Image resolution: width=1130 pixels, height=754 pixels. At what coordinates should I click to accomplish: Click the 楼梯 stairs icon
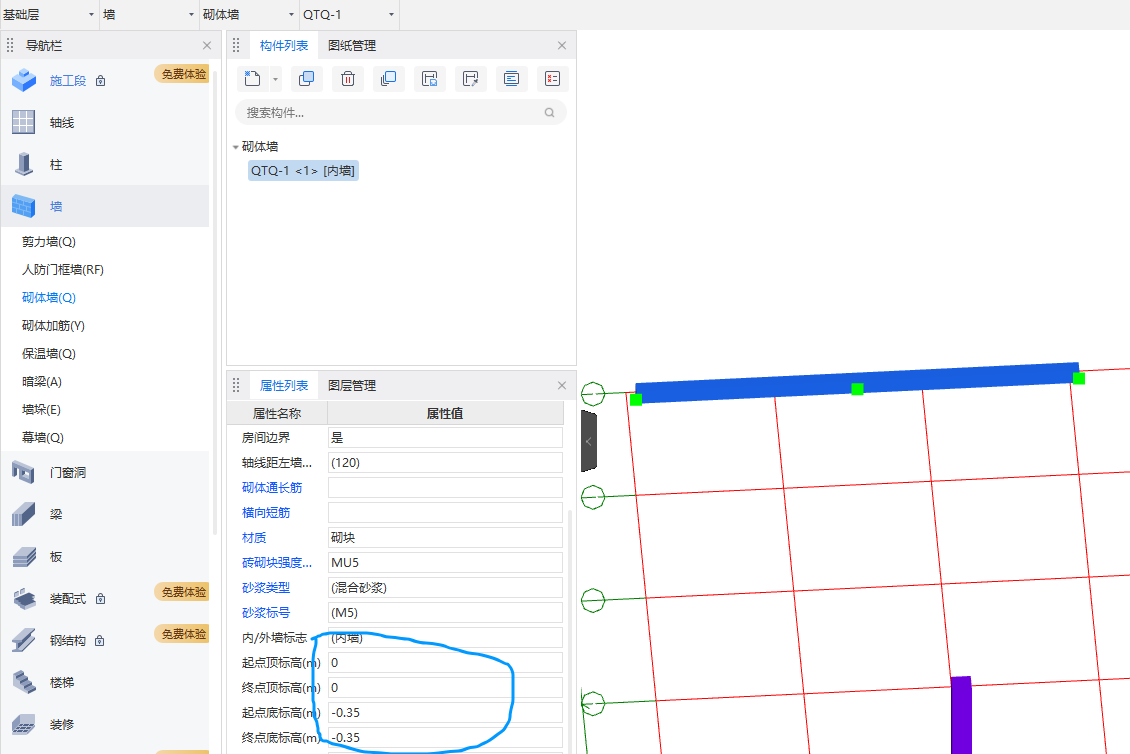24,682
